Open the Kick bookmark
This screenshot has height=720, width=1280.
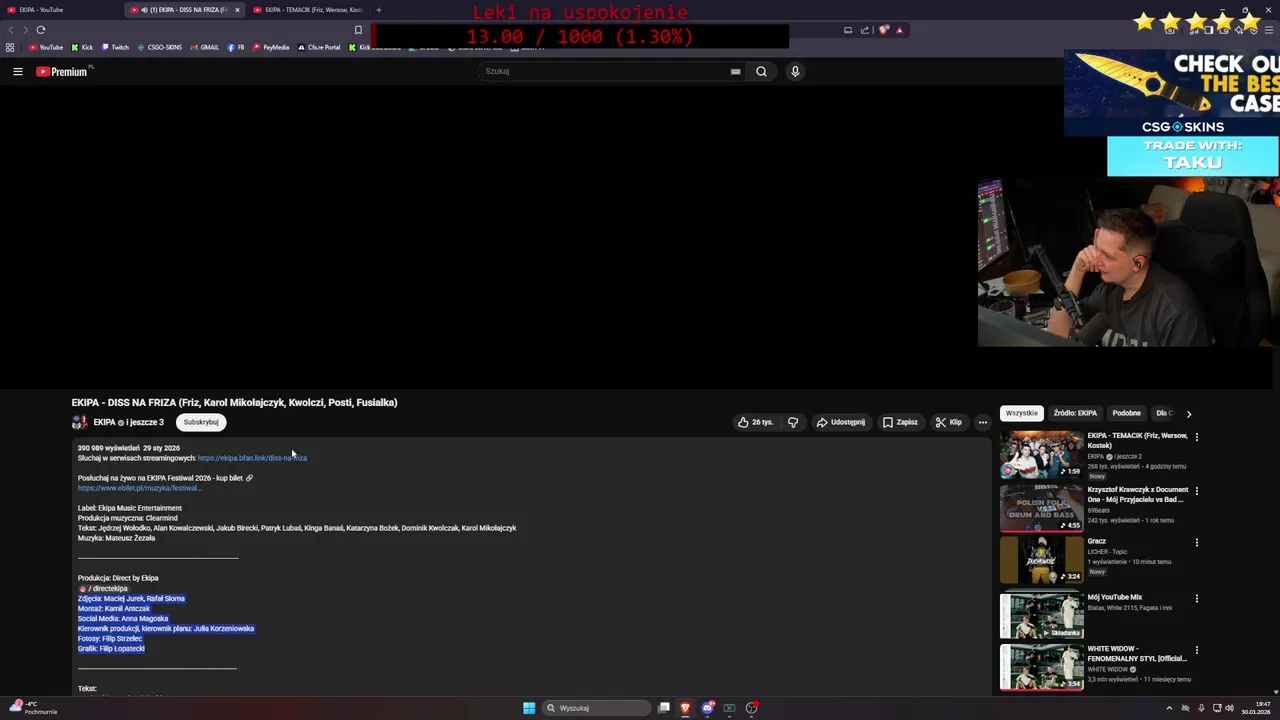[x=82, y=47]
